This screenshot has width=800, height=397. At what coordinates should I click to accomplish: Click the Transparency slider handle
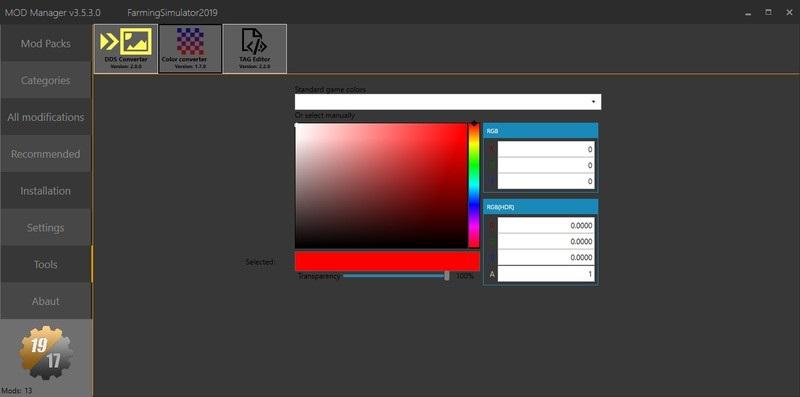point(447,276)
